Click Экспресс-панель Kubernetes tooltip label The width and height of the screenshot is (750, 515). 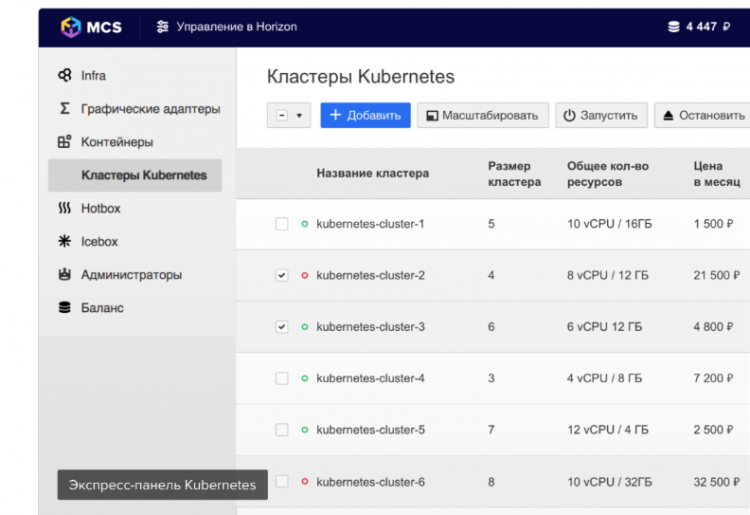[x=163, y=485]
